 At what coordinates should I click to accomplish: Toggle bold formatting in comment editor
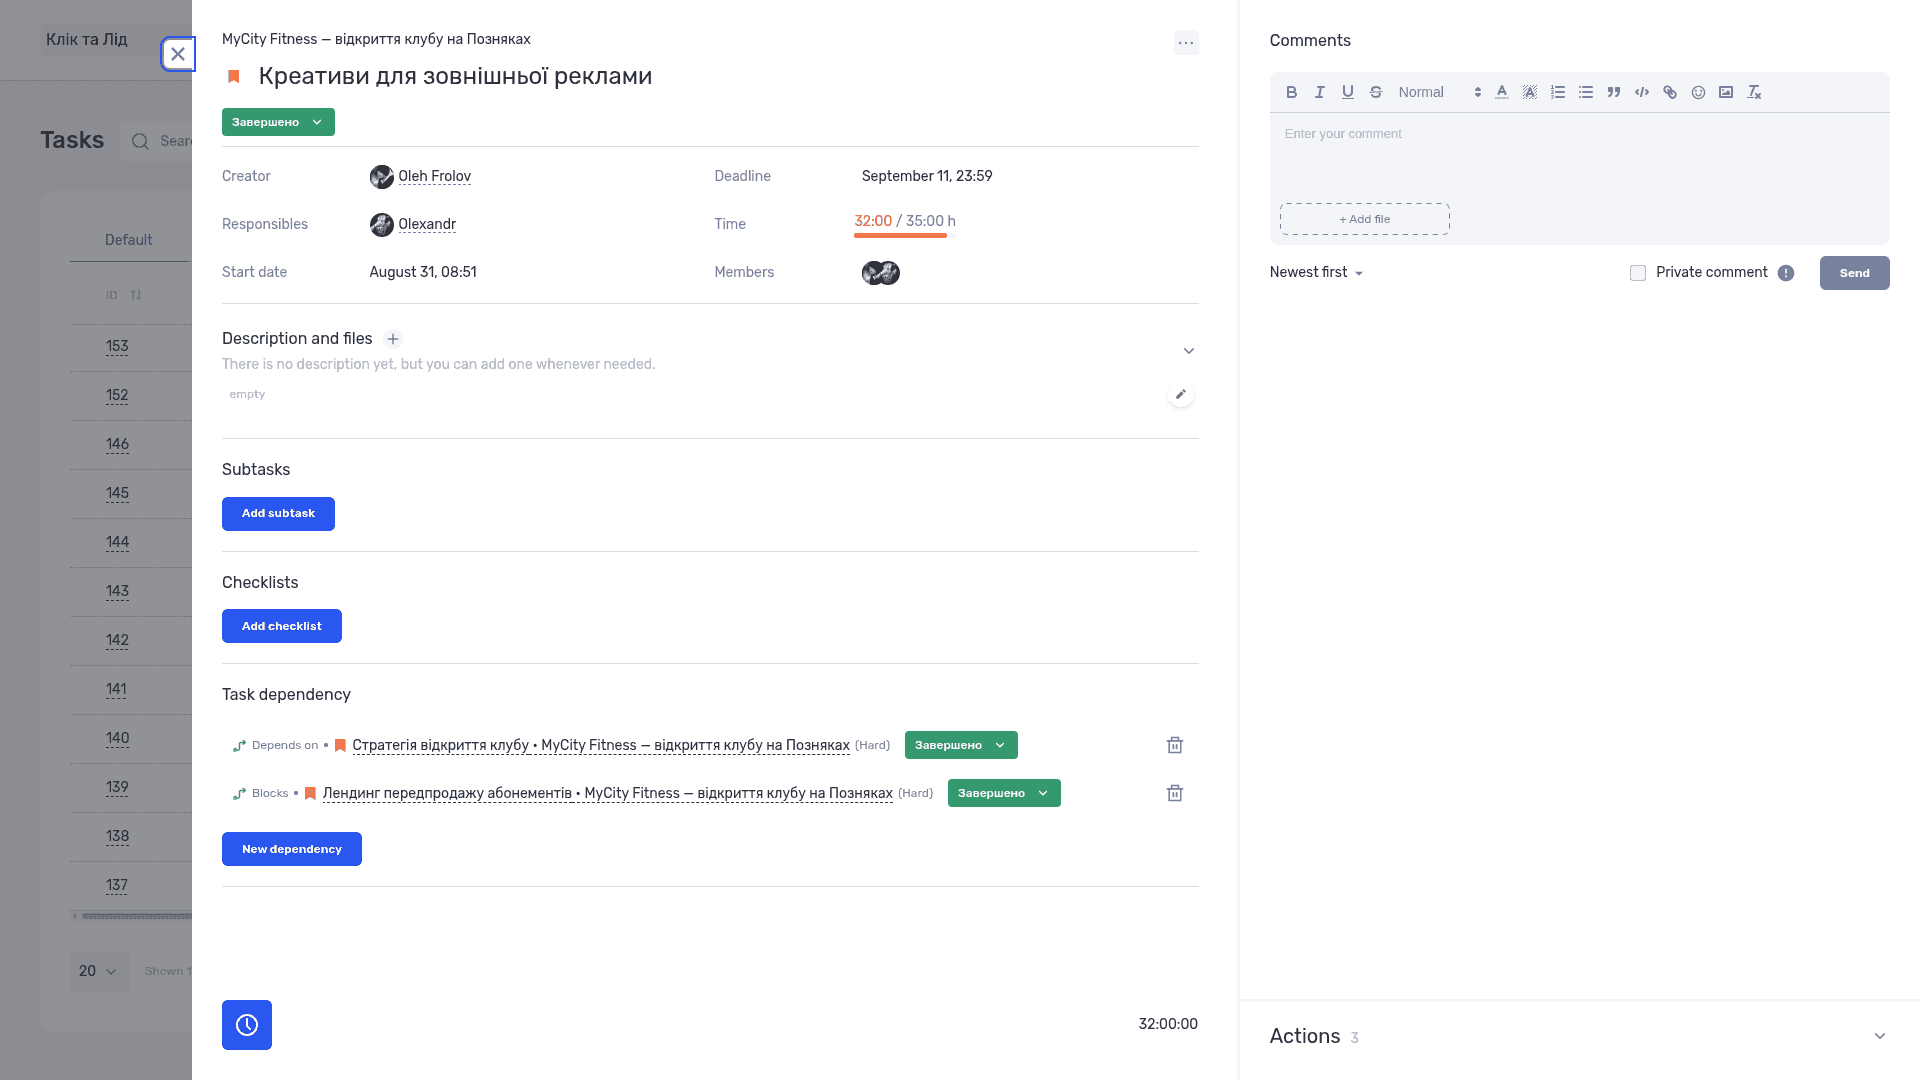pyautogui.click(x=1291, y=92)
